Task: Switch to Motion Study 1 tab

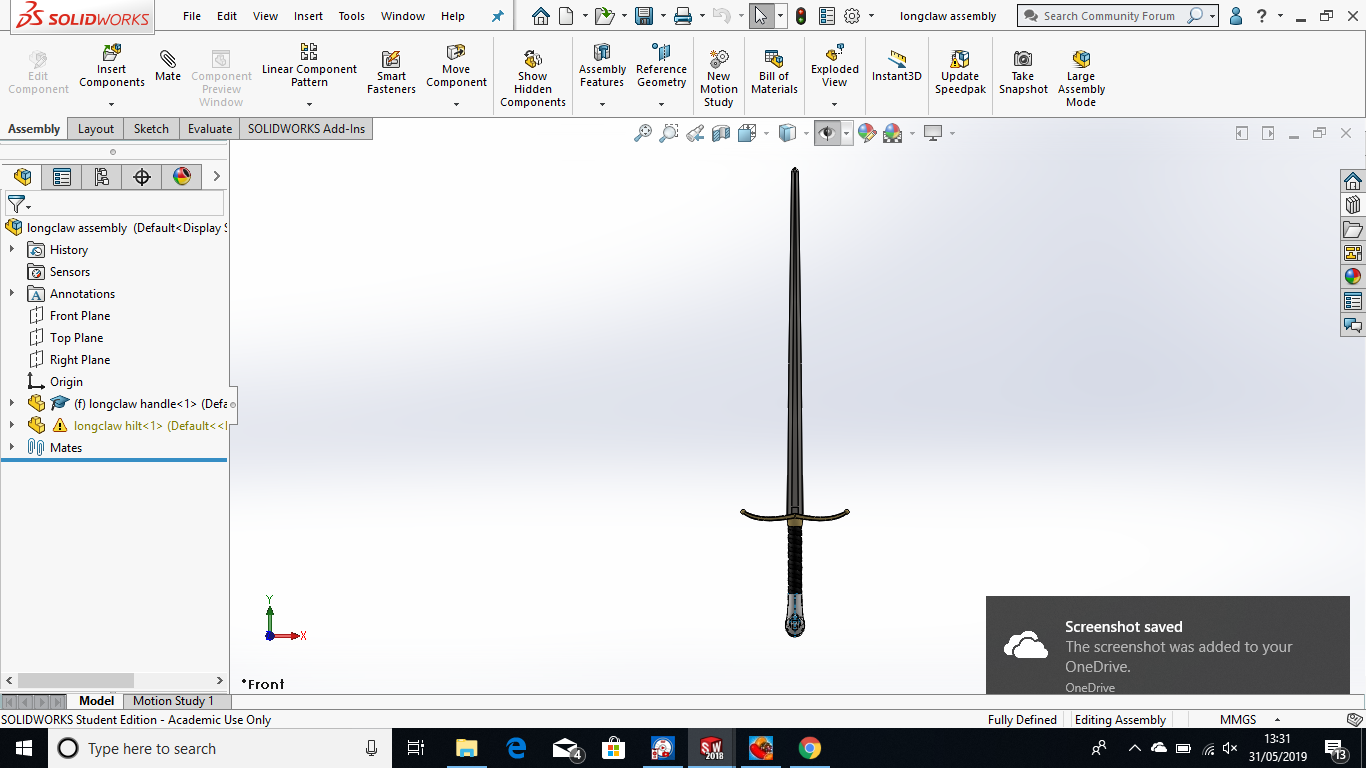Action: pos(173,701)
